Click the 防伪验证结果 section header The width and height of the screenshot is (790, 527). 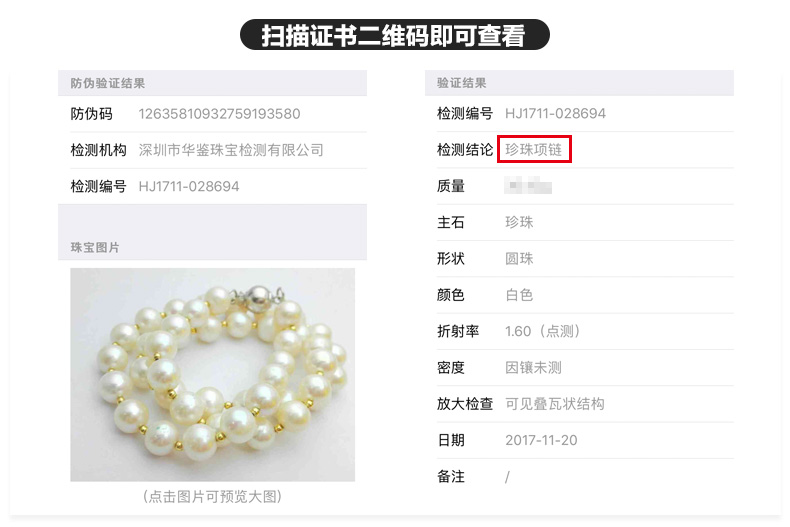107,83
